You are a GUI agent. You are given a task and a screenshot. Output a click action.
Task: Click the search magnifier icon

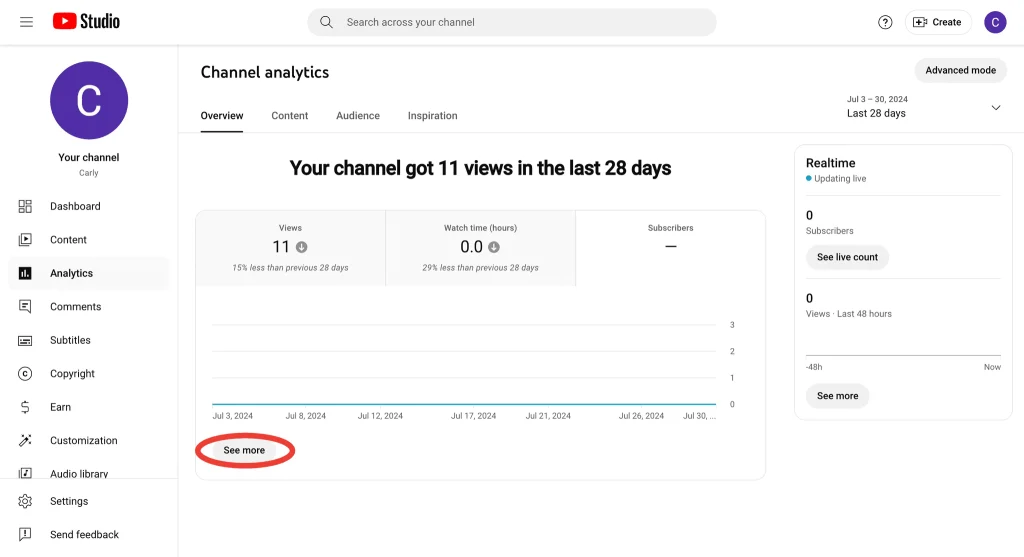(x=326, y=22)
